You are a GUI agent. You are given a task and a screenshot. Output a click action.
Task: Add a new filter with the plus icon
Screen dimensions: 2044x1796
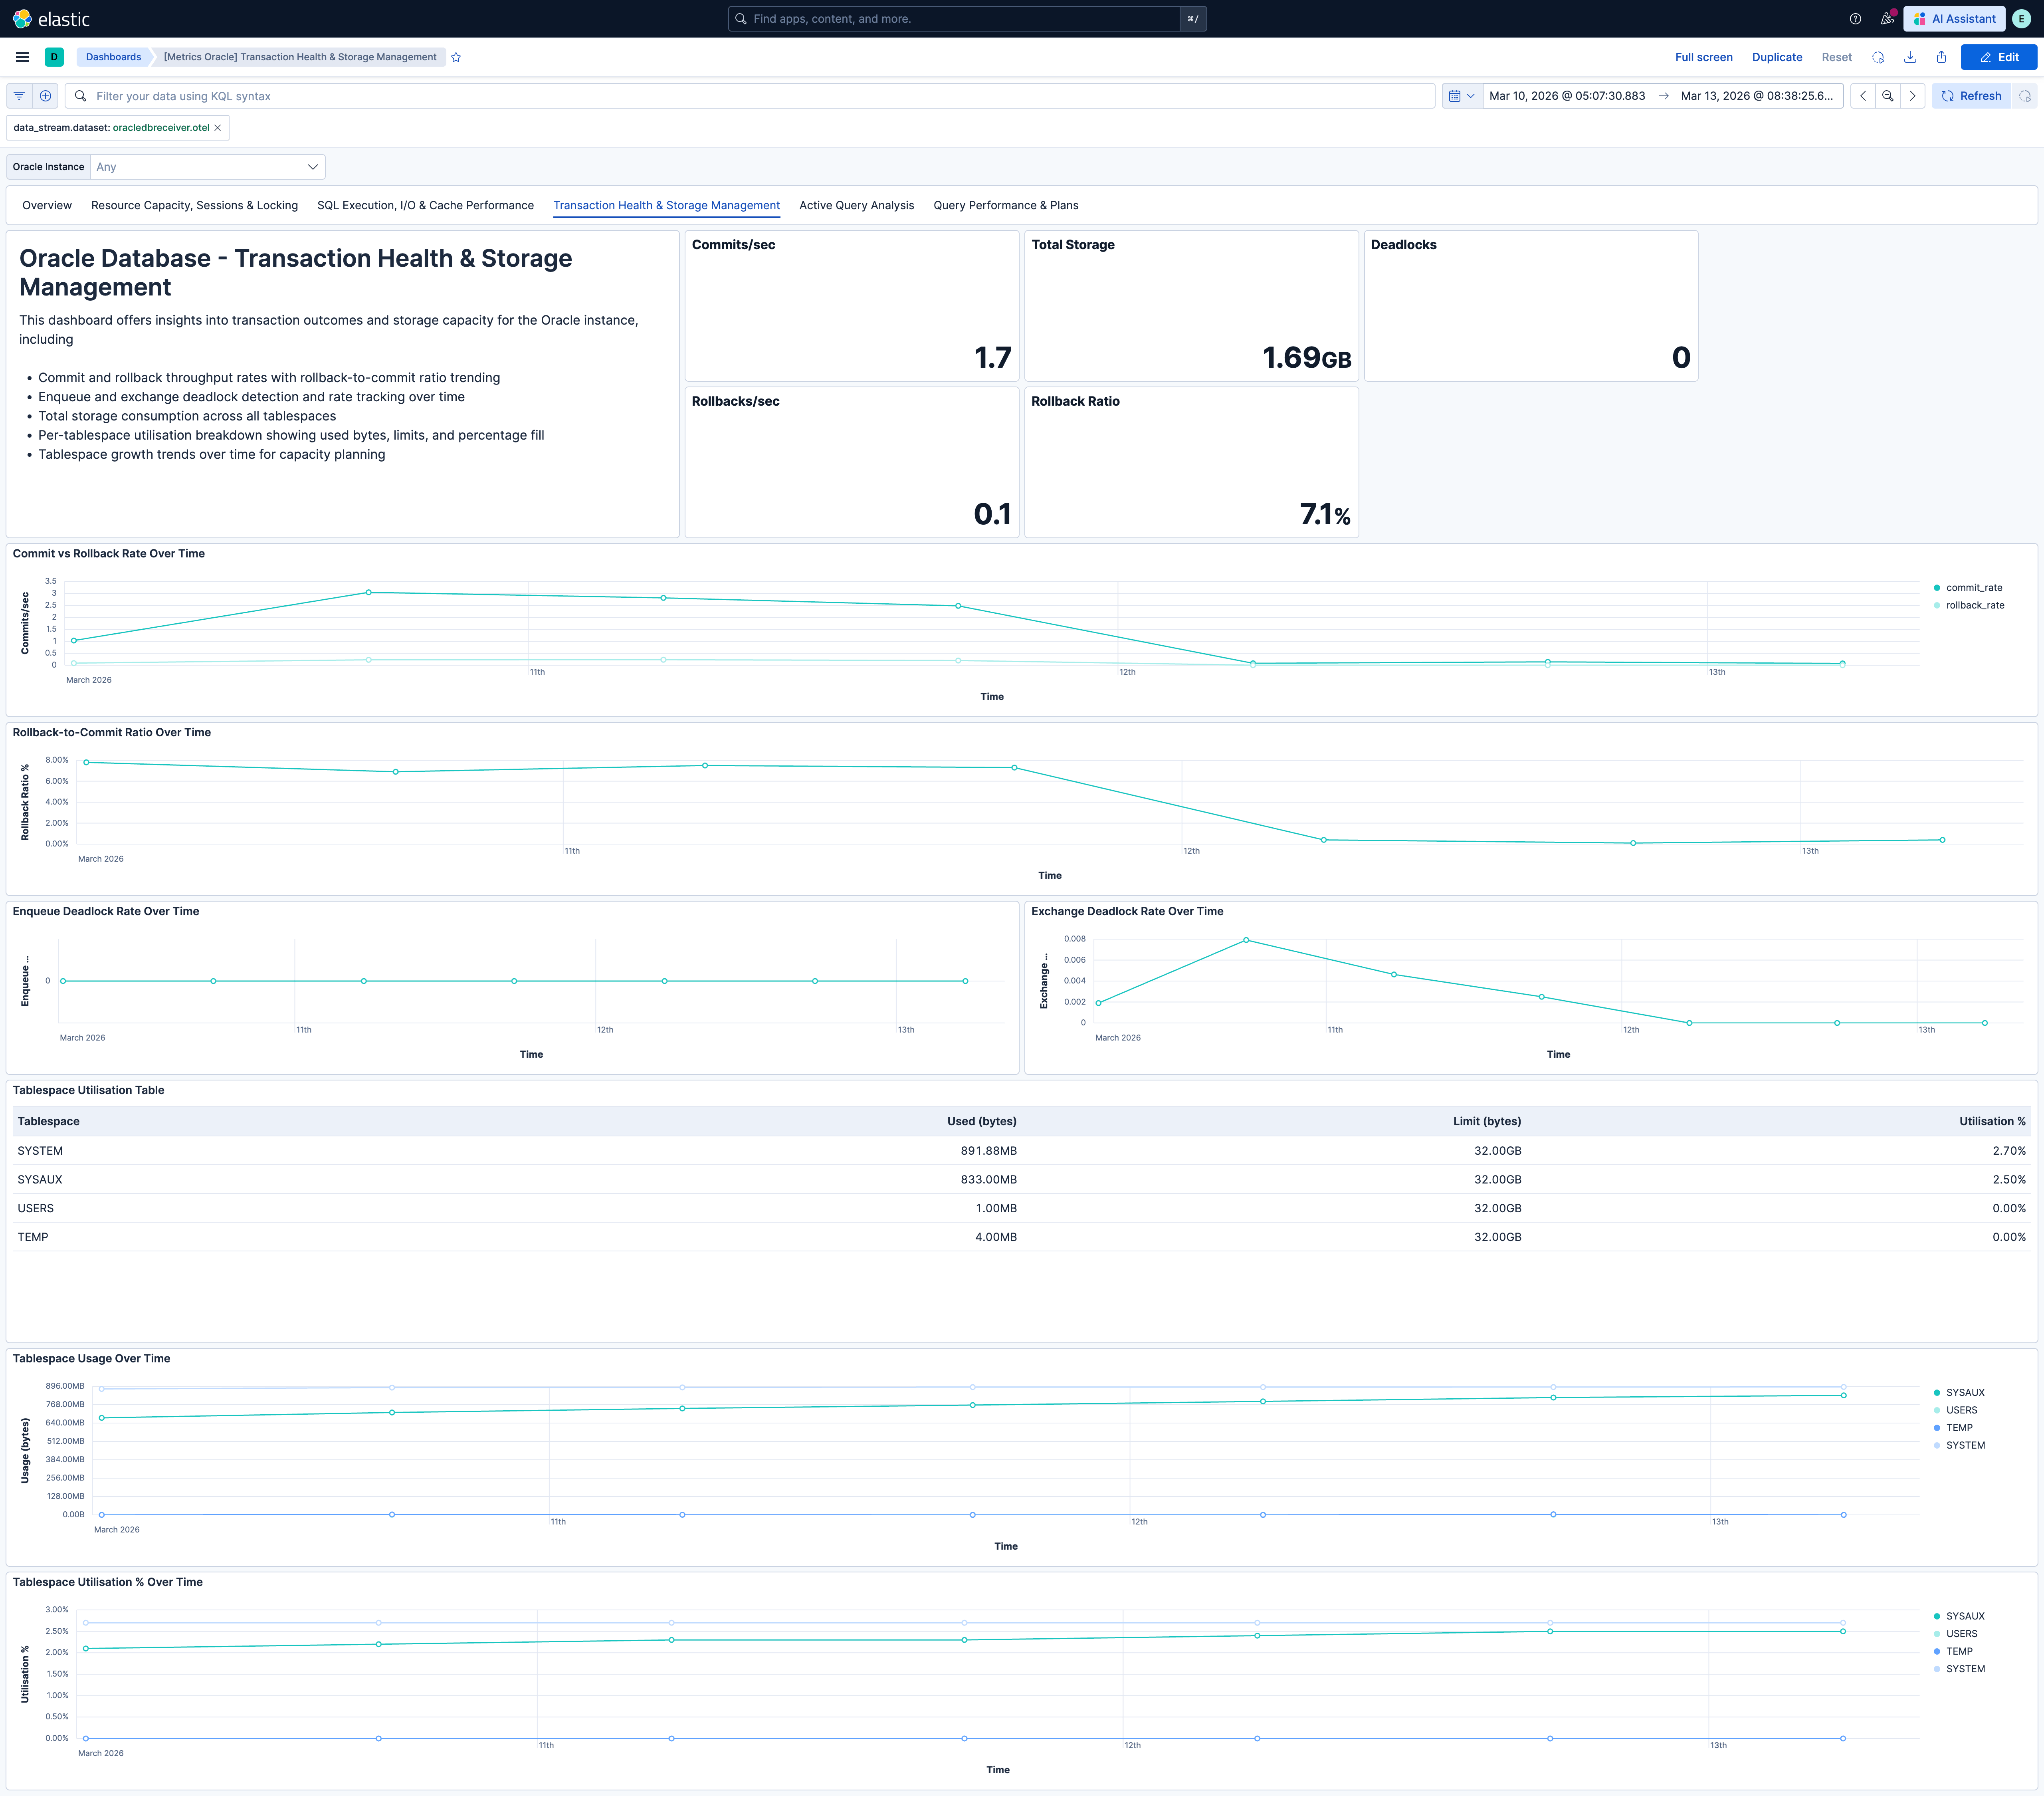pos(46,95)
